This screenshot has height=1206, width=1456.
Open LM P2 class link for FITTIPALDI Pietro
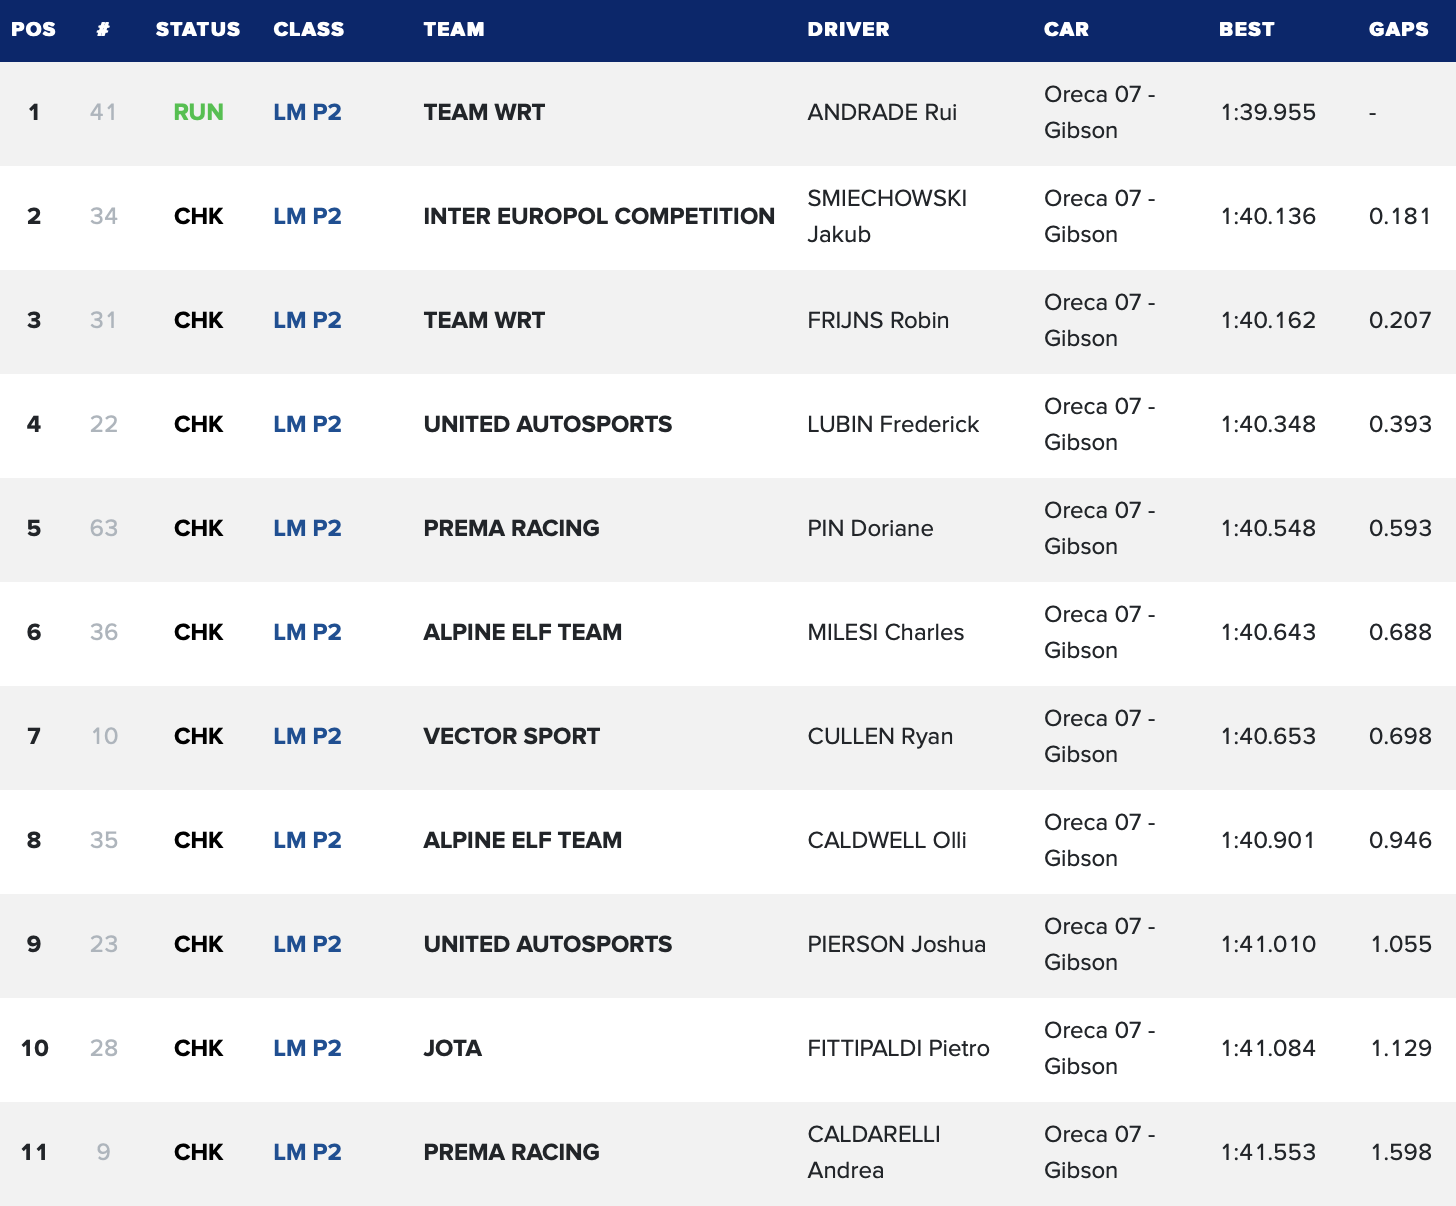pyautogui.click(x=308, y=1048)
